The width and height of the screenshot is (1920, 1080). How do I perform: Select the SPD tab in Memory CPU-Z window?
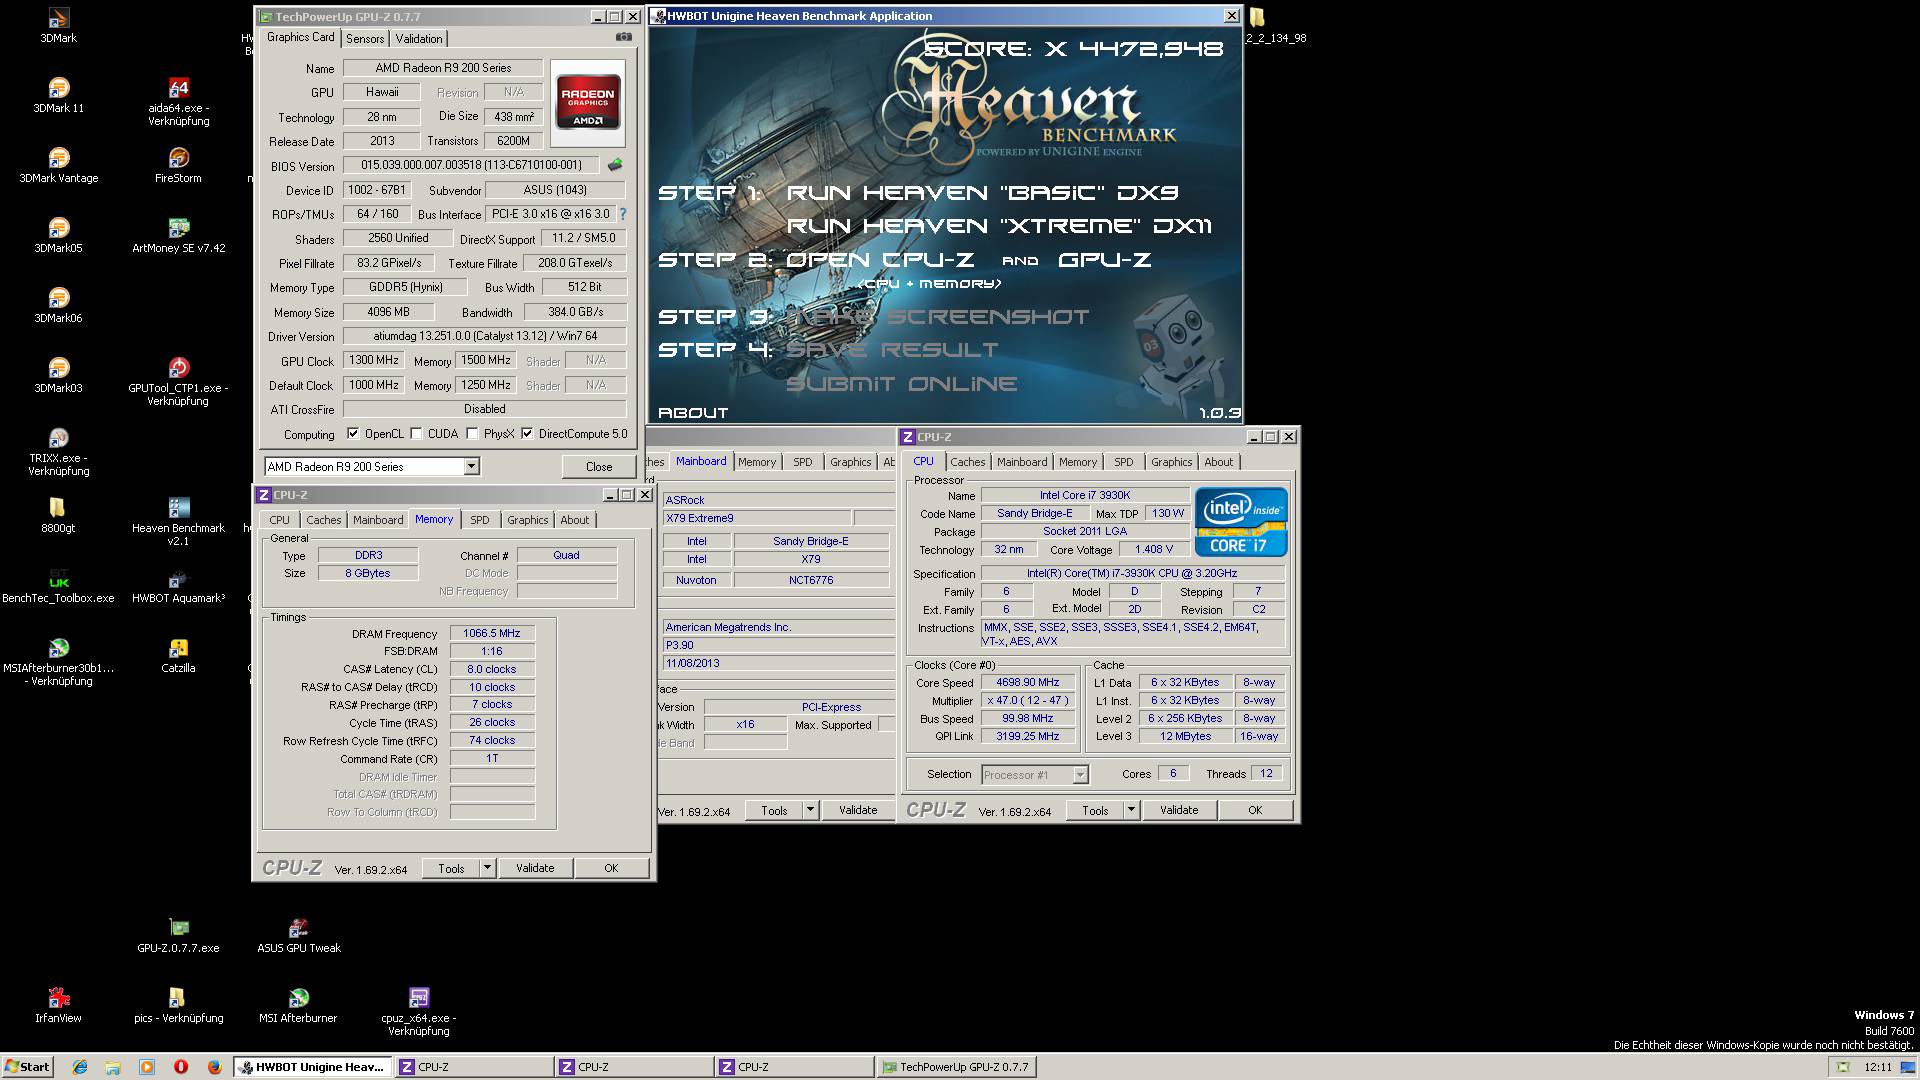pyautogui.click(x=480, y=520)
